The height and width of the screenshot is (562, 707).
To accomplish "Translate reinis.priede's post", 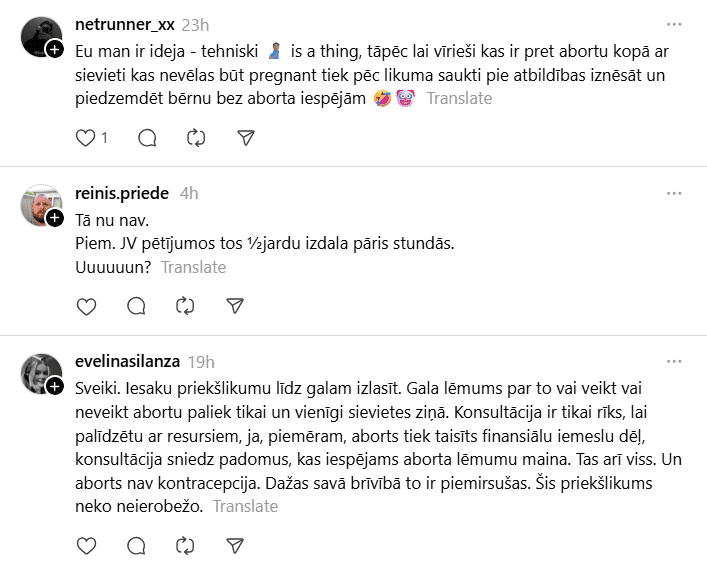I will (193, 267).
